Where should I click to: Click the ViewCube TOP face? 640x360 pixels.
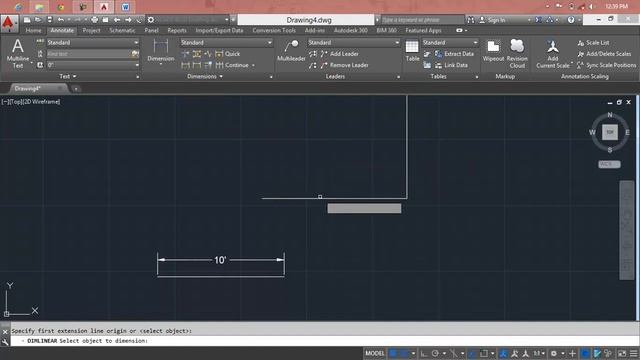[610, 132]
